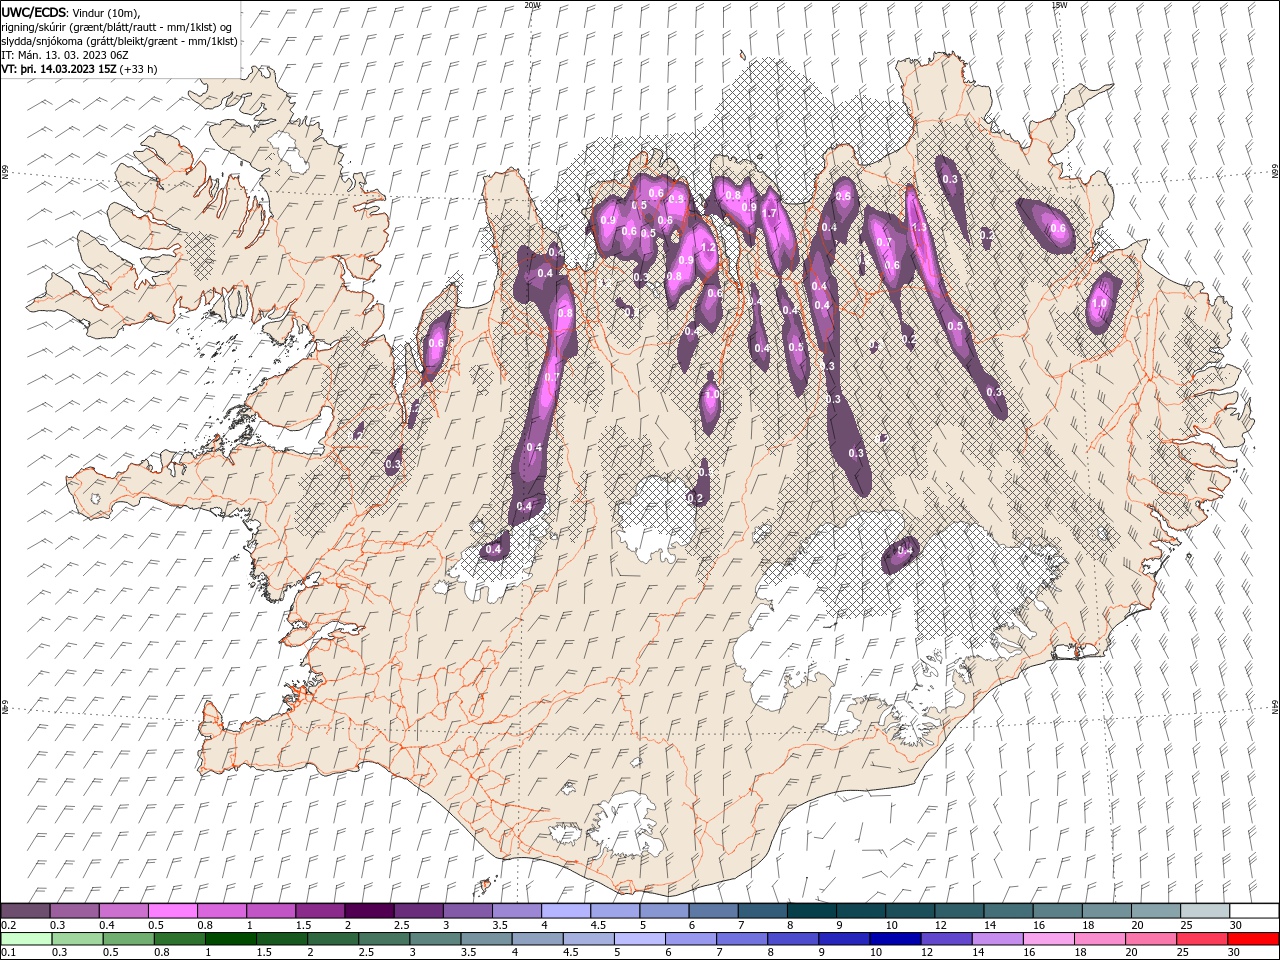
Task: Click the '1.7' snowfall value on map
Action: (770, 213)
